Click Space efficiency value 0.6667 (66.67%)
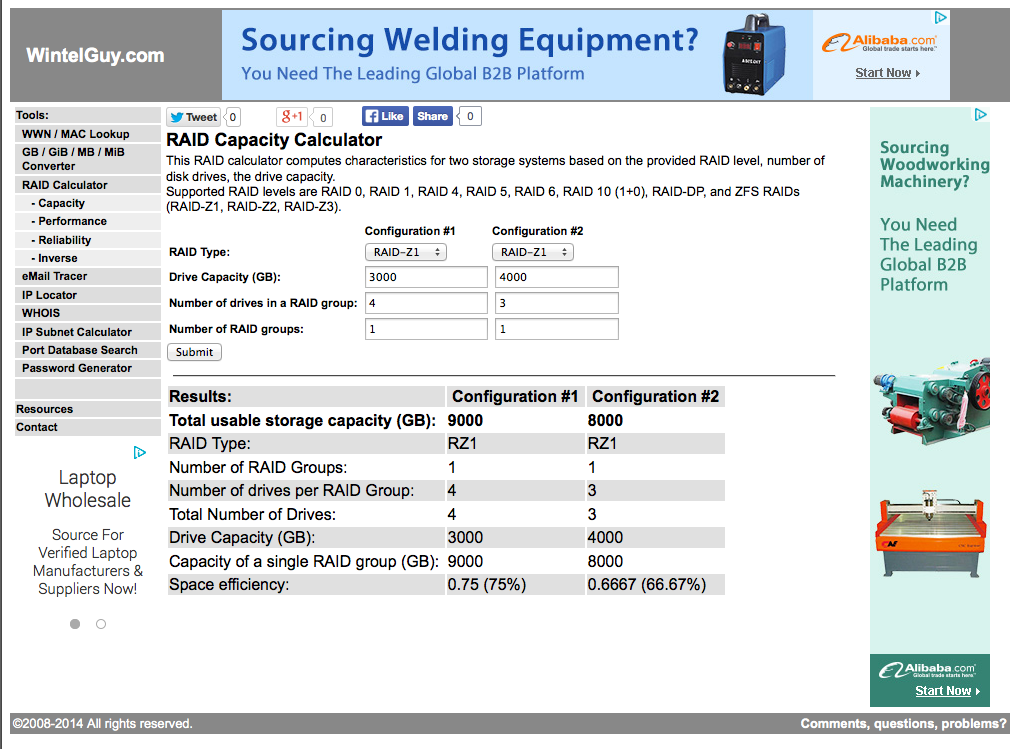 (647, 585)
